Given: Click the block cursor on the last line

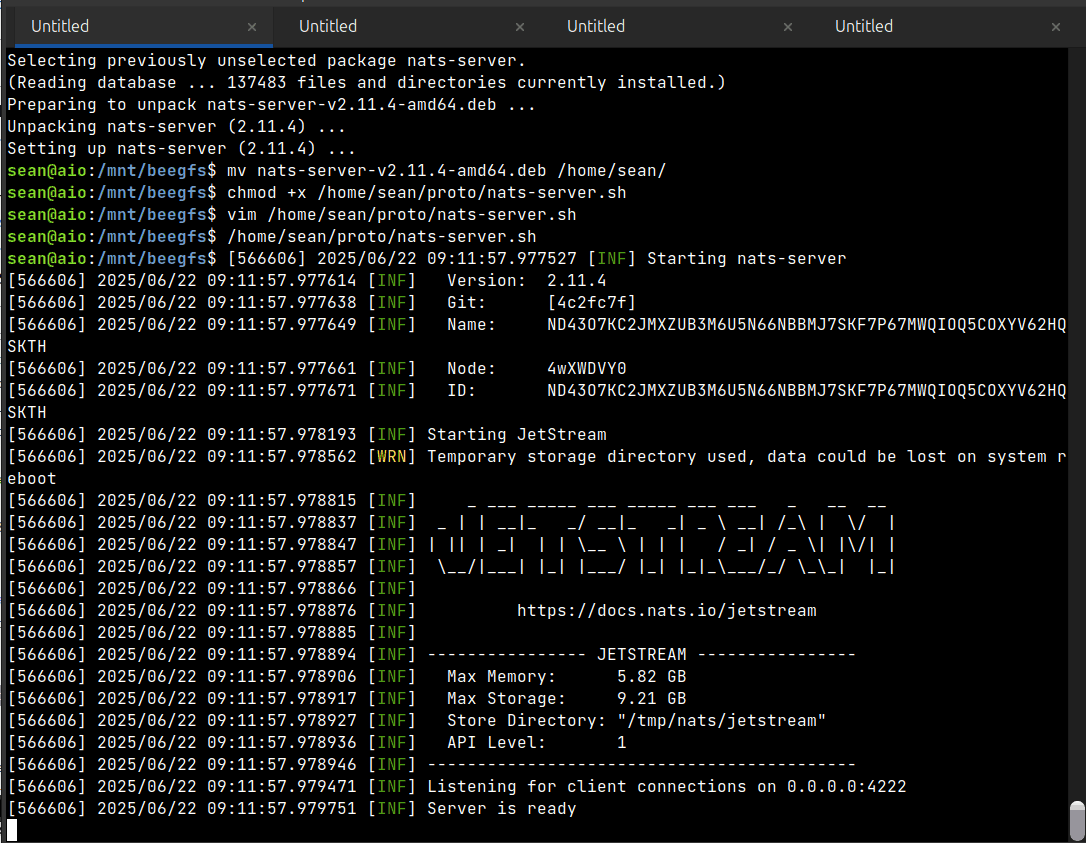Looking at the screenshot, I should [x=12, y=830].
